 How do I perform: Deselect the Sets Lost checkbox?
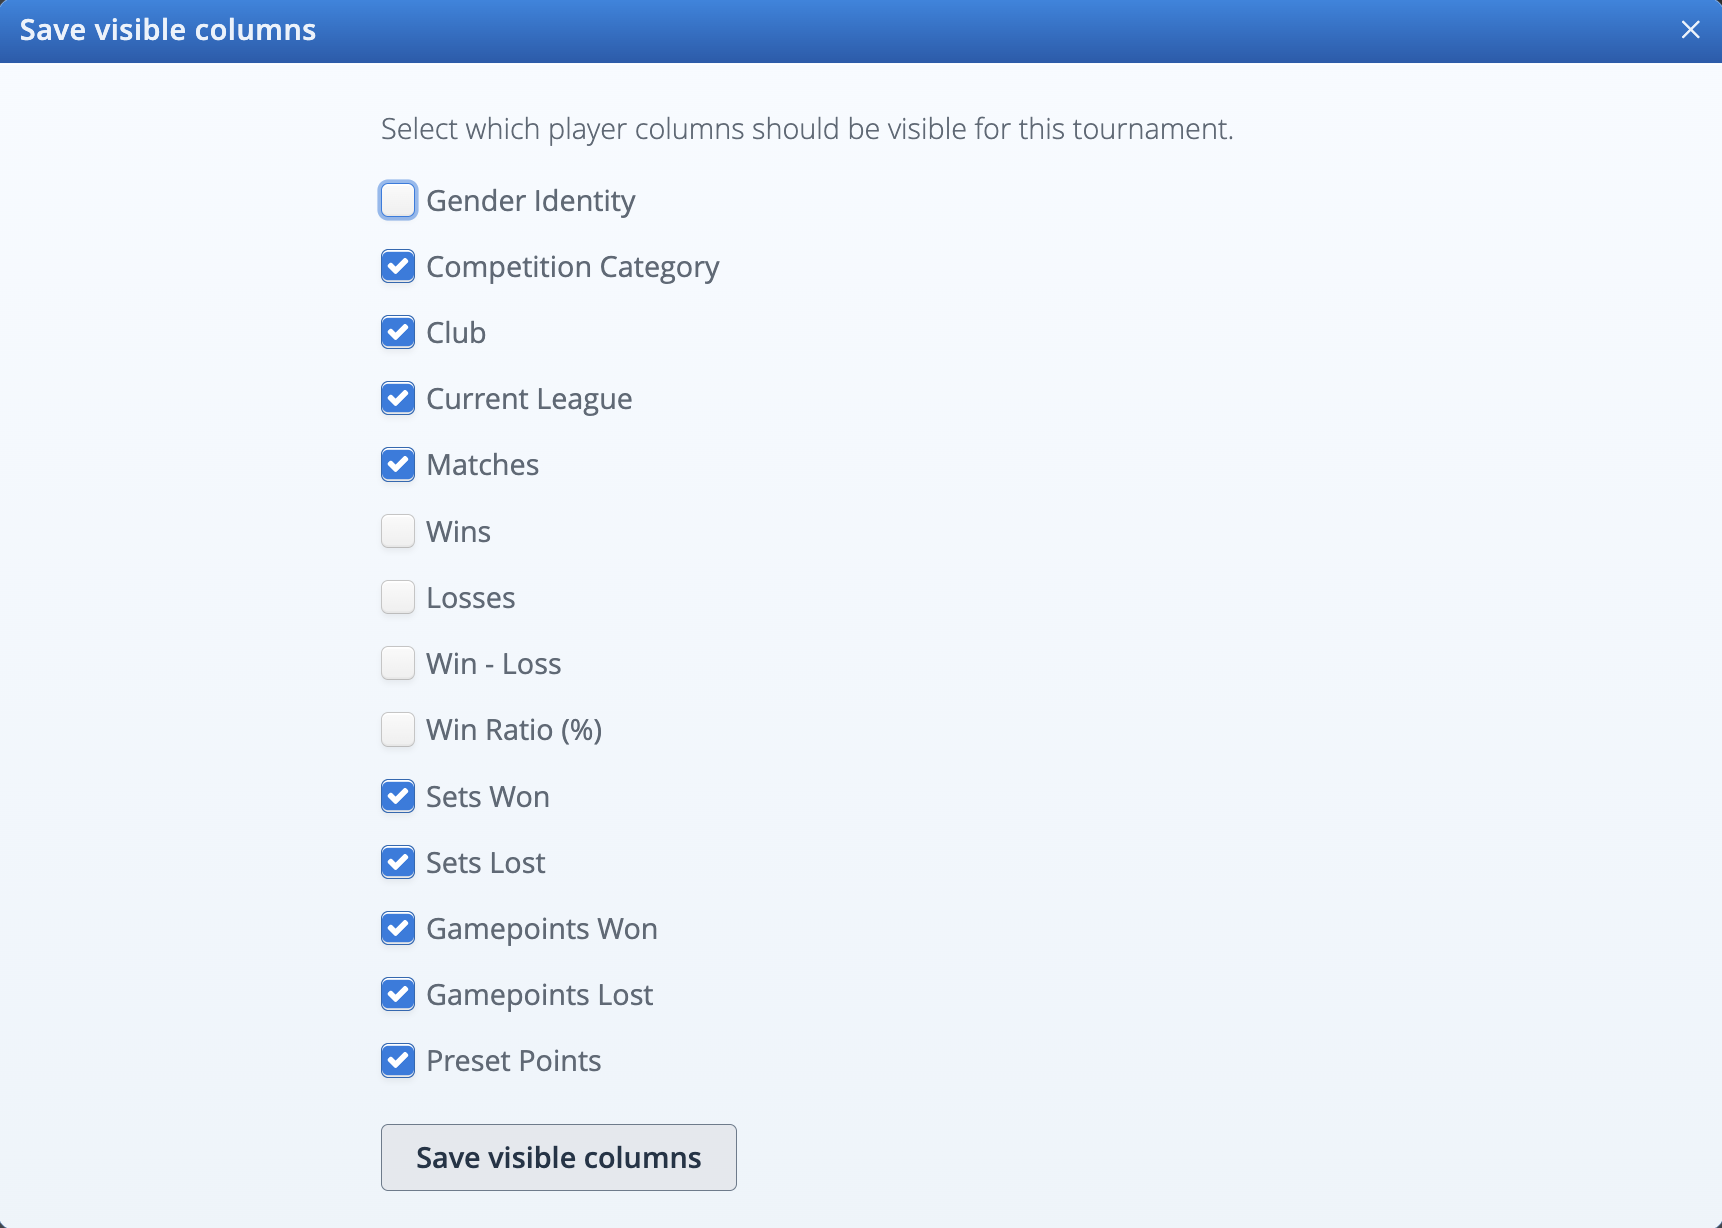point(398,862)
